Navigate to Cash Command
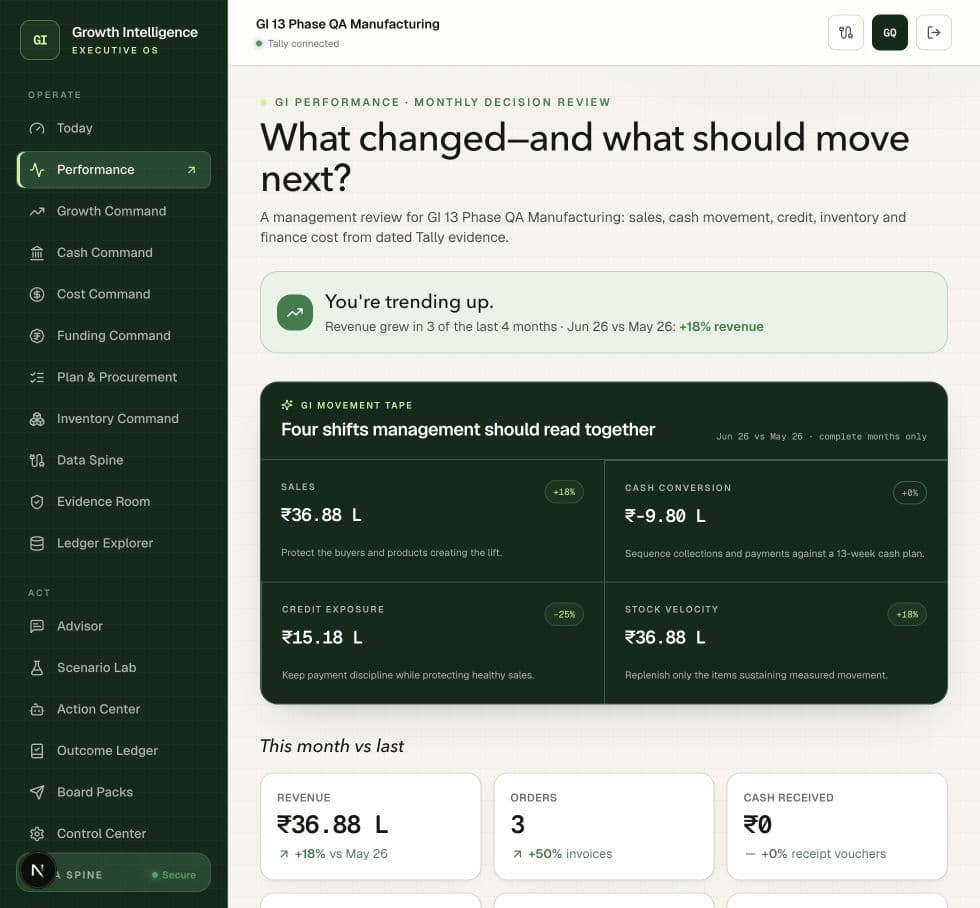 coord(114,252)
